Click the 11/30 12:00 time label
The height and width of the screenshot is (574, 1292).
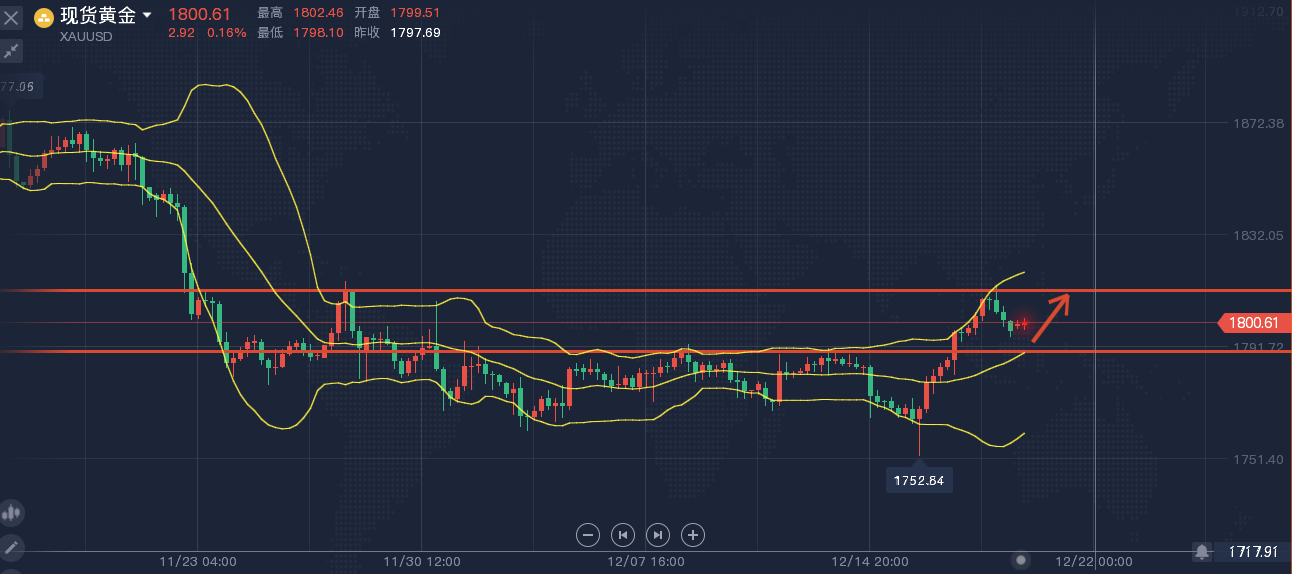pos(421,561)
